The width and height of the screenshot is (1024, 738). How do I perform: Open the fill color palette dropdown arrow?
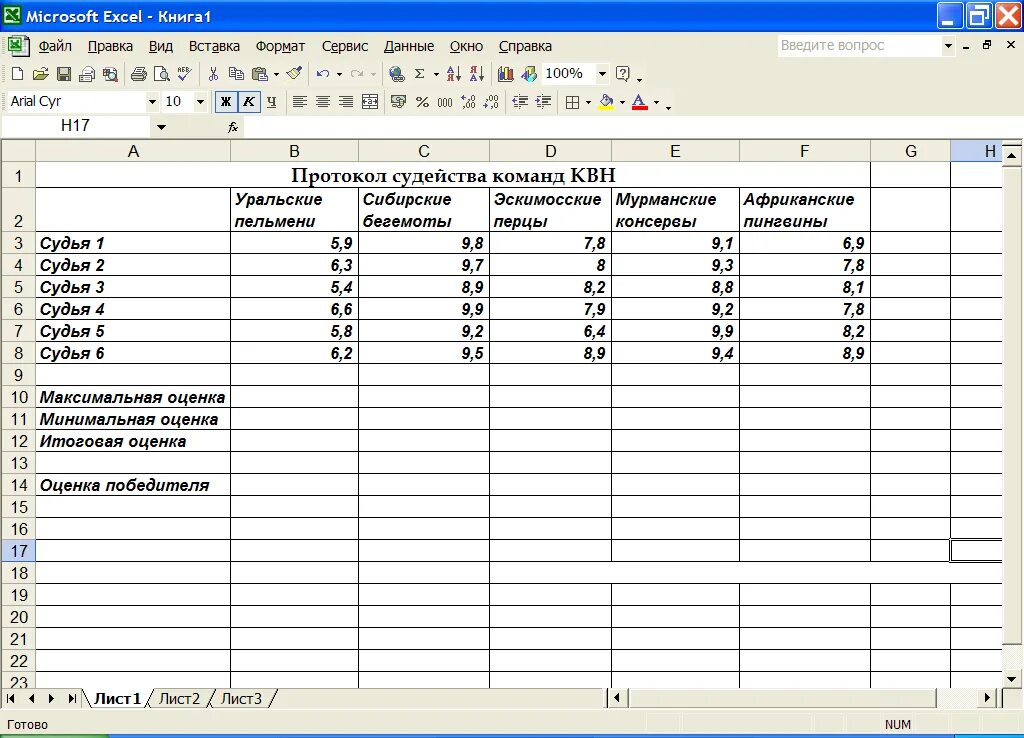pos(622,103)
